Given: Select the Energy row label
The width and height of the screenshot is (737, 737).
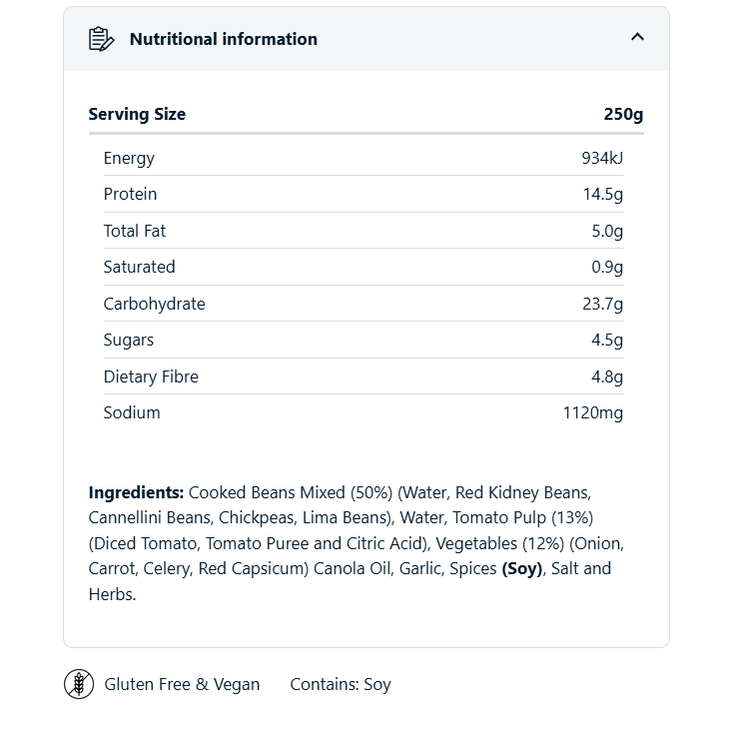Looking at the screenshot, I should click(129, 158).
